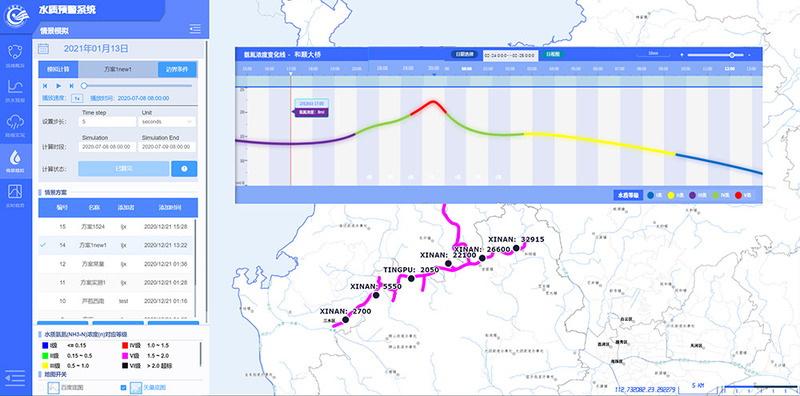
Task: Switch to the 边界条件 tab
Action: pyautogui.click(x=177, y=69)
